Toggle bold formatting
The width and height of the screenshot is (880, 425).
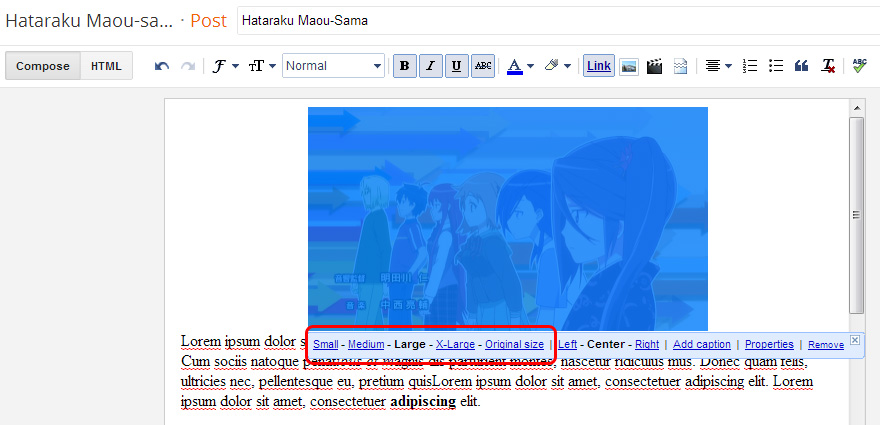click(x=405, y=66)
